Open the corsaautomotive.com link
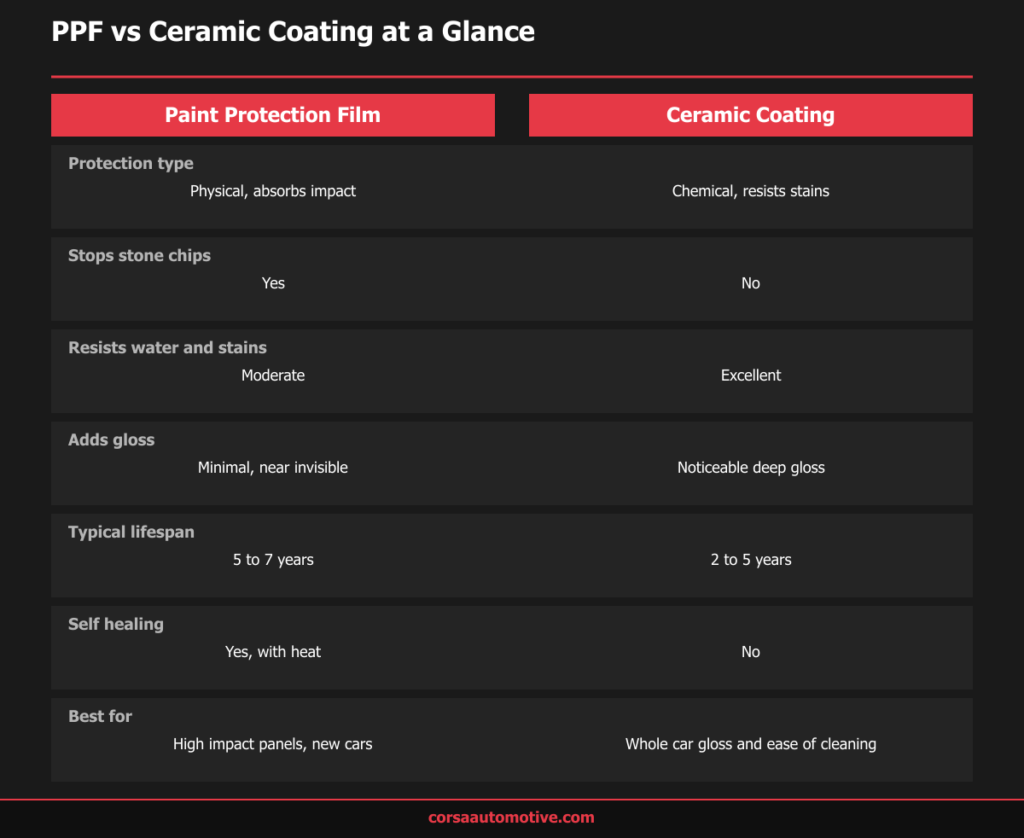 click(x=511, y=817)
